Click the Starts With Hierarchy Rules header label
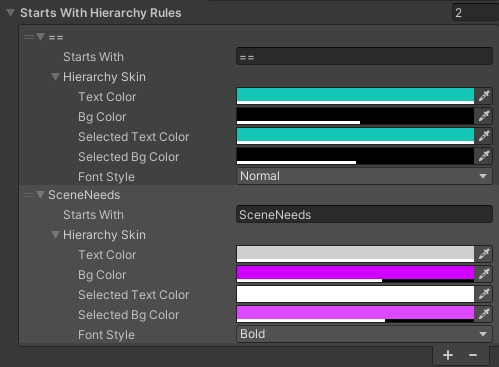 click(101, 13)
